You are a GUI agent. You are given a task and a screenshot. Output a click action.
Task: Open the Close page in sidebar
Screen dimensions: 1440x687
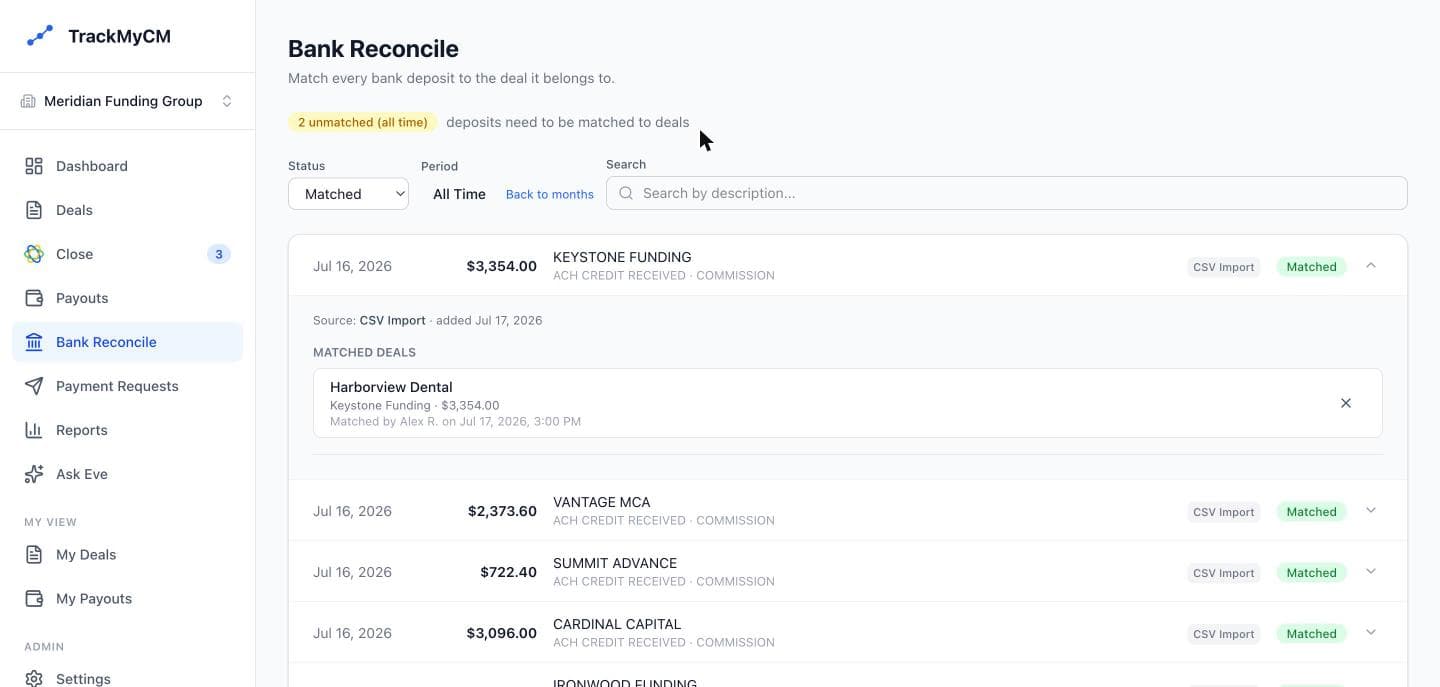tap(127, 254)
